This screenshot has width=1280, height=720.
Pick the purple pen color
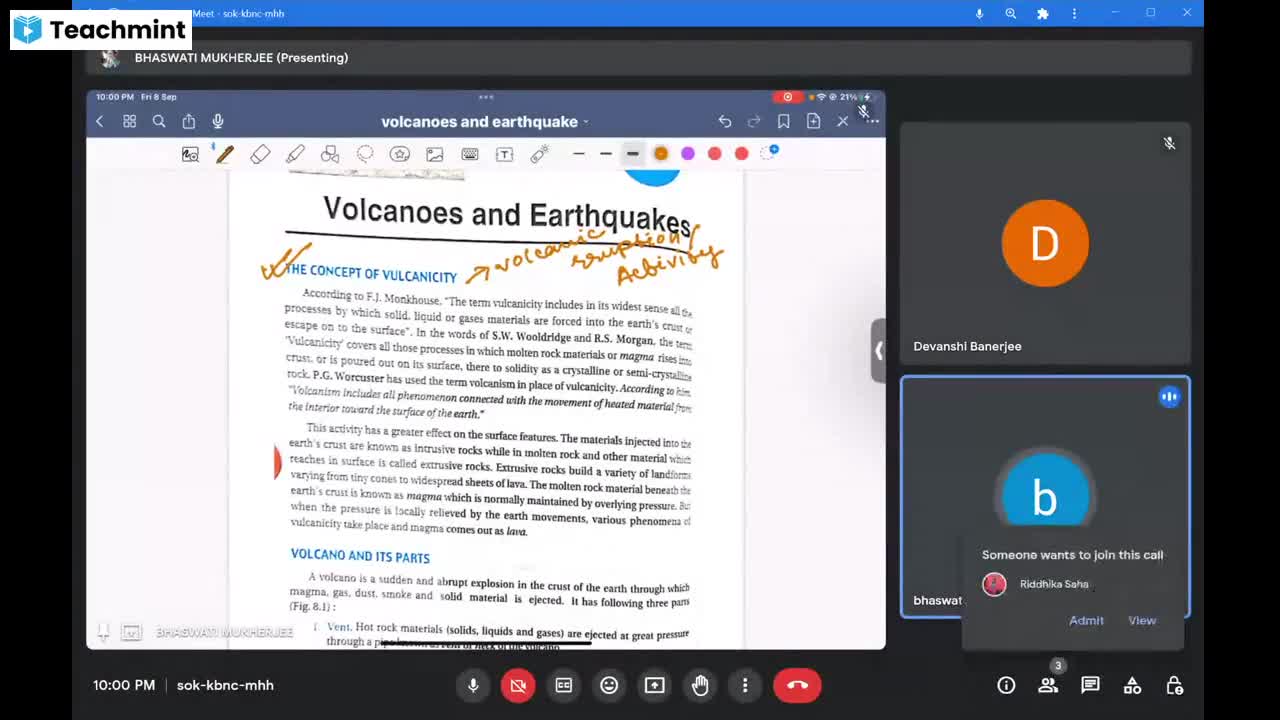pyautogui.click(x=688, y=153)
